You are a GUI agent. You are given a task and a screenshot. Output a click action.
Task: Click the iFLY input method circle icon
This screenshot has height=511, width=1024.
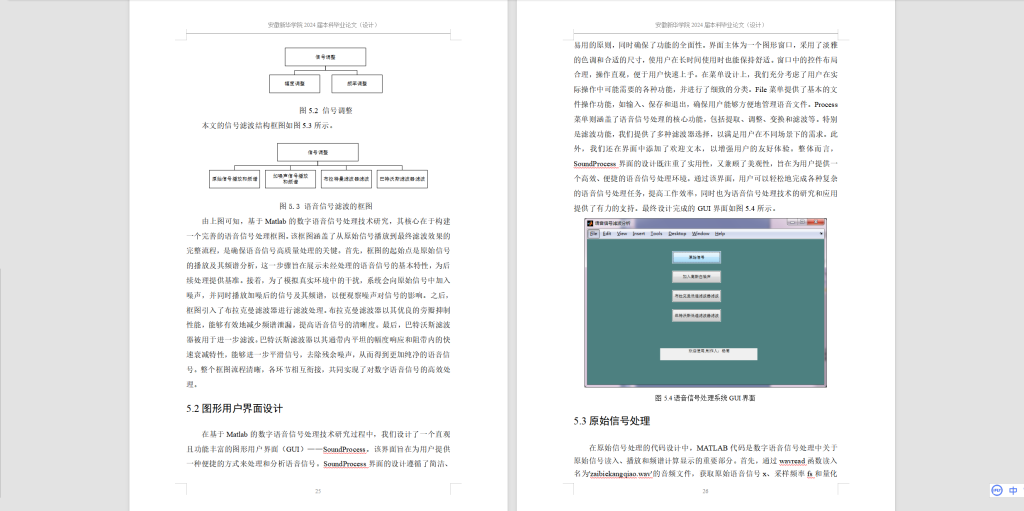pos(997,490)
